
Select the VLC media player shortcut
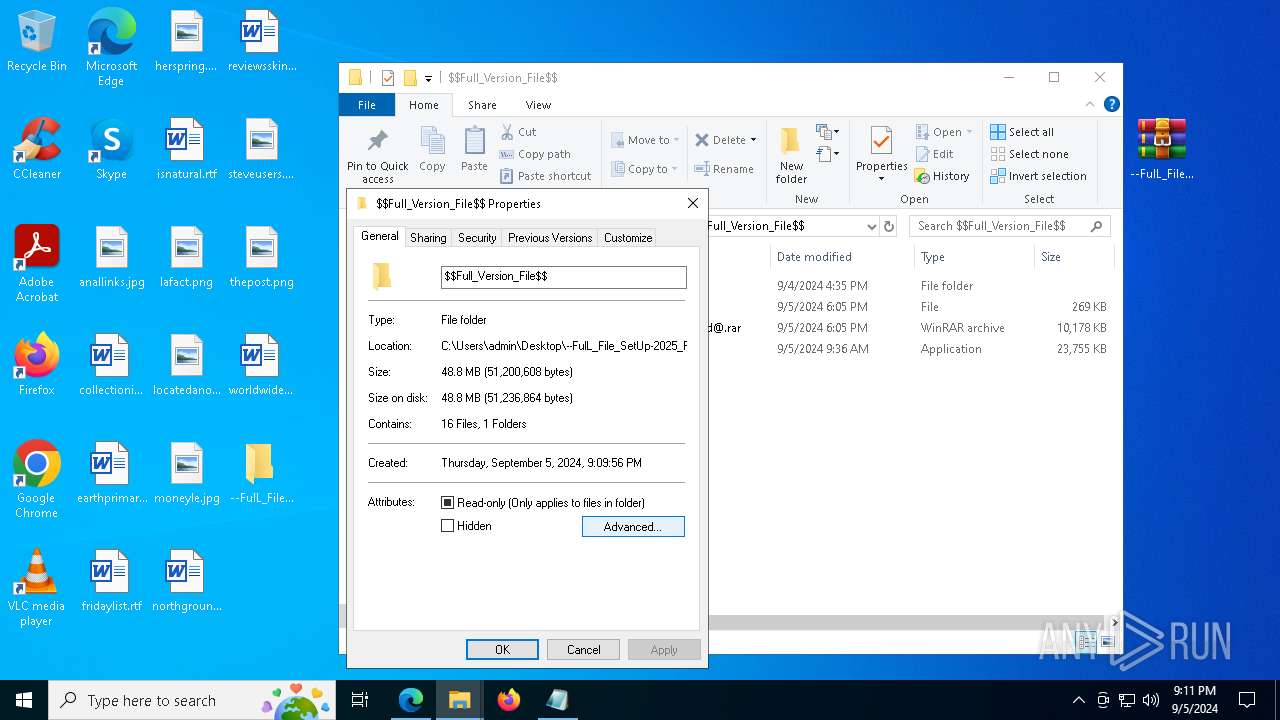point(37,588)
